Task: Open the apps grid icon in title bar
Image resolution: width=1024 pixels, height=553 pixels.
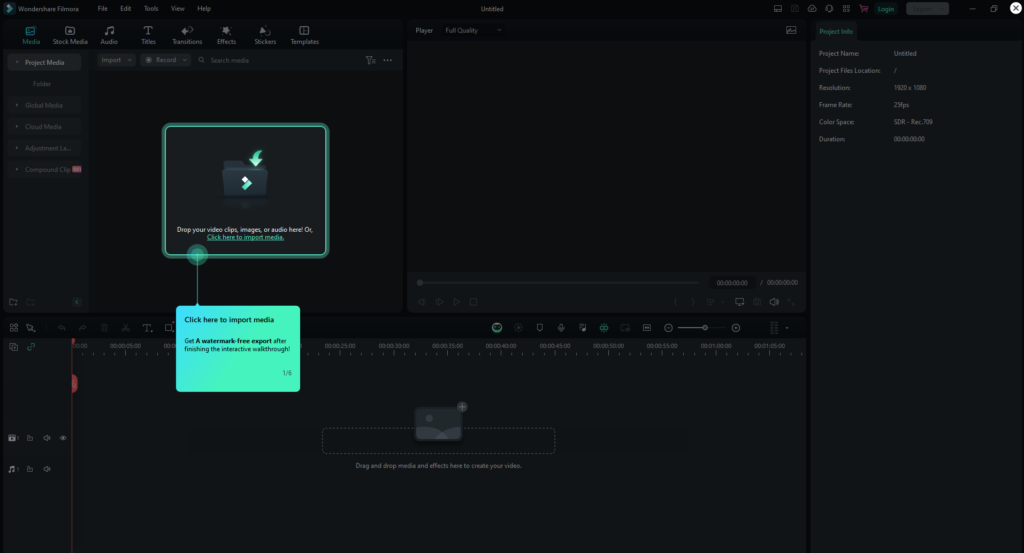Action: click(846, 9)
